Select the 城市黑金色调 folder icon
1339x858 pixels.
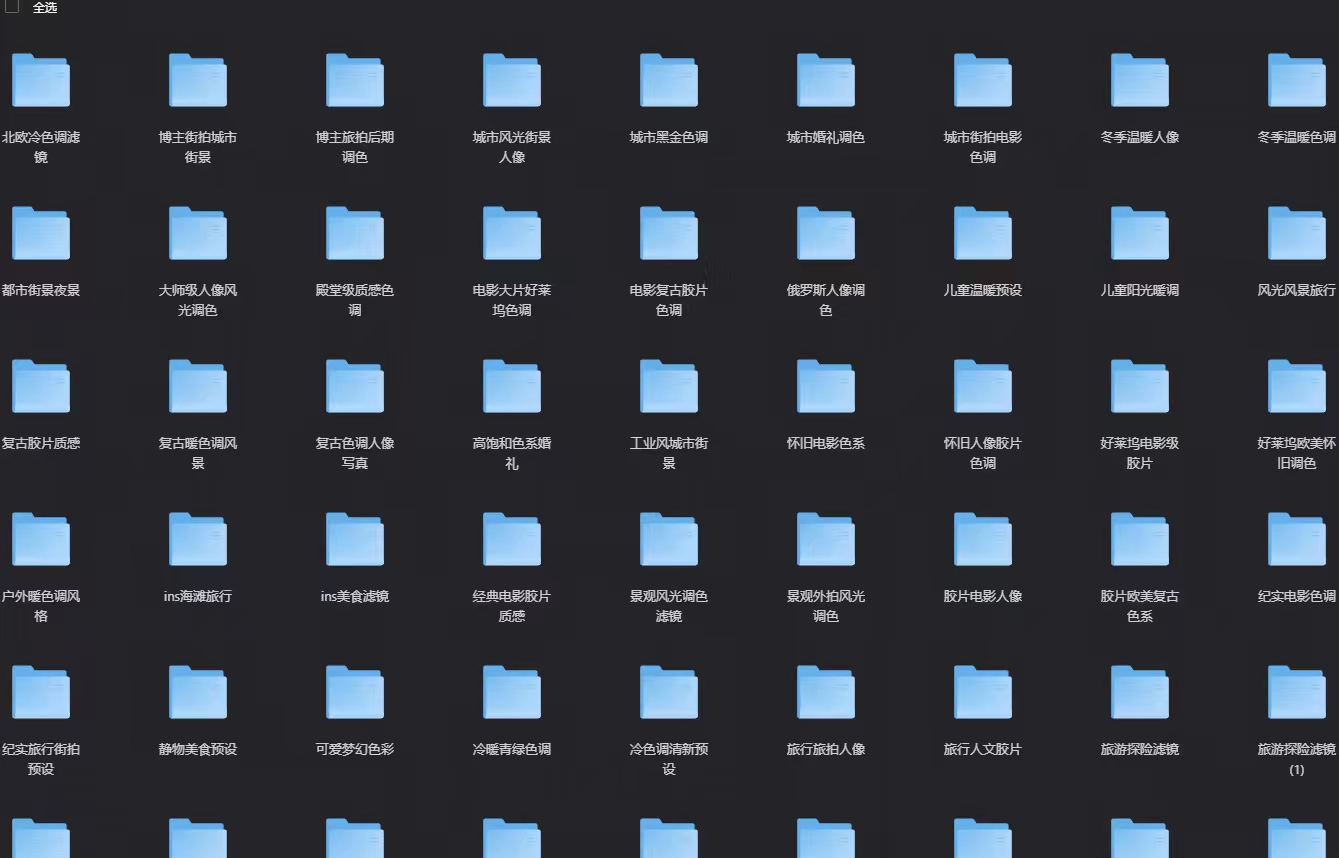669,80
